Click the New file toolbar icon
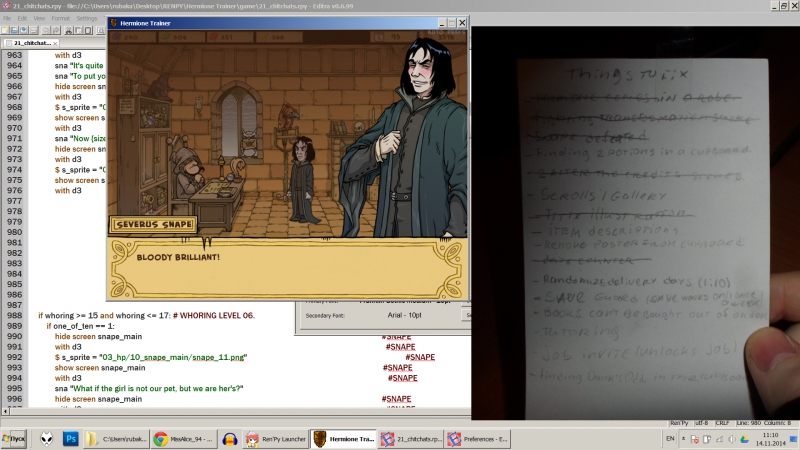The width and height of the screenshot is (800, 450). point(5,31)
